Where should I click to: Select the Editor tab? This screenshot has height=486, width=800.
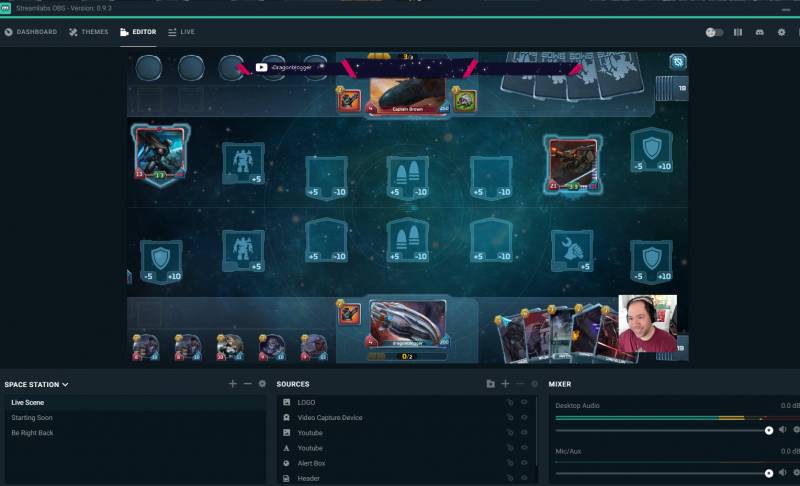[138, 32]
